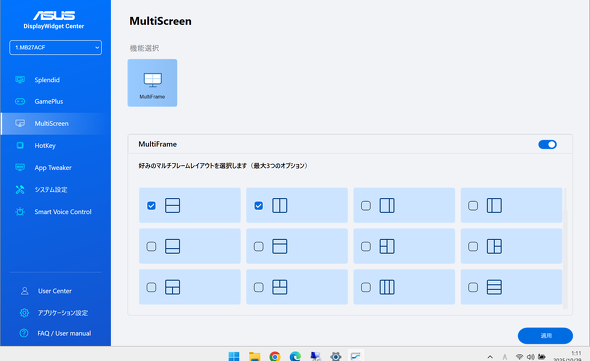The width and height of the screenshot is (590, 361).
Task: Launch Microsoft Edge from the taskbar
Action: pyautogui.click(x=295, y=356)
